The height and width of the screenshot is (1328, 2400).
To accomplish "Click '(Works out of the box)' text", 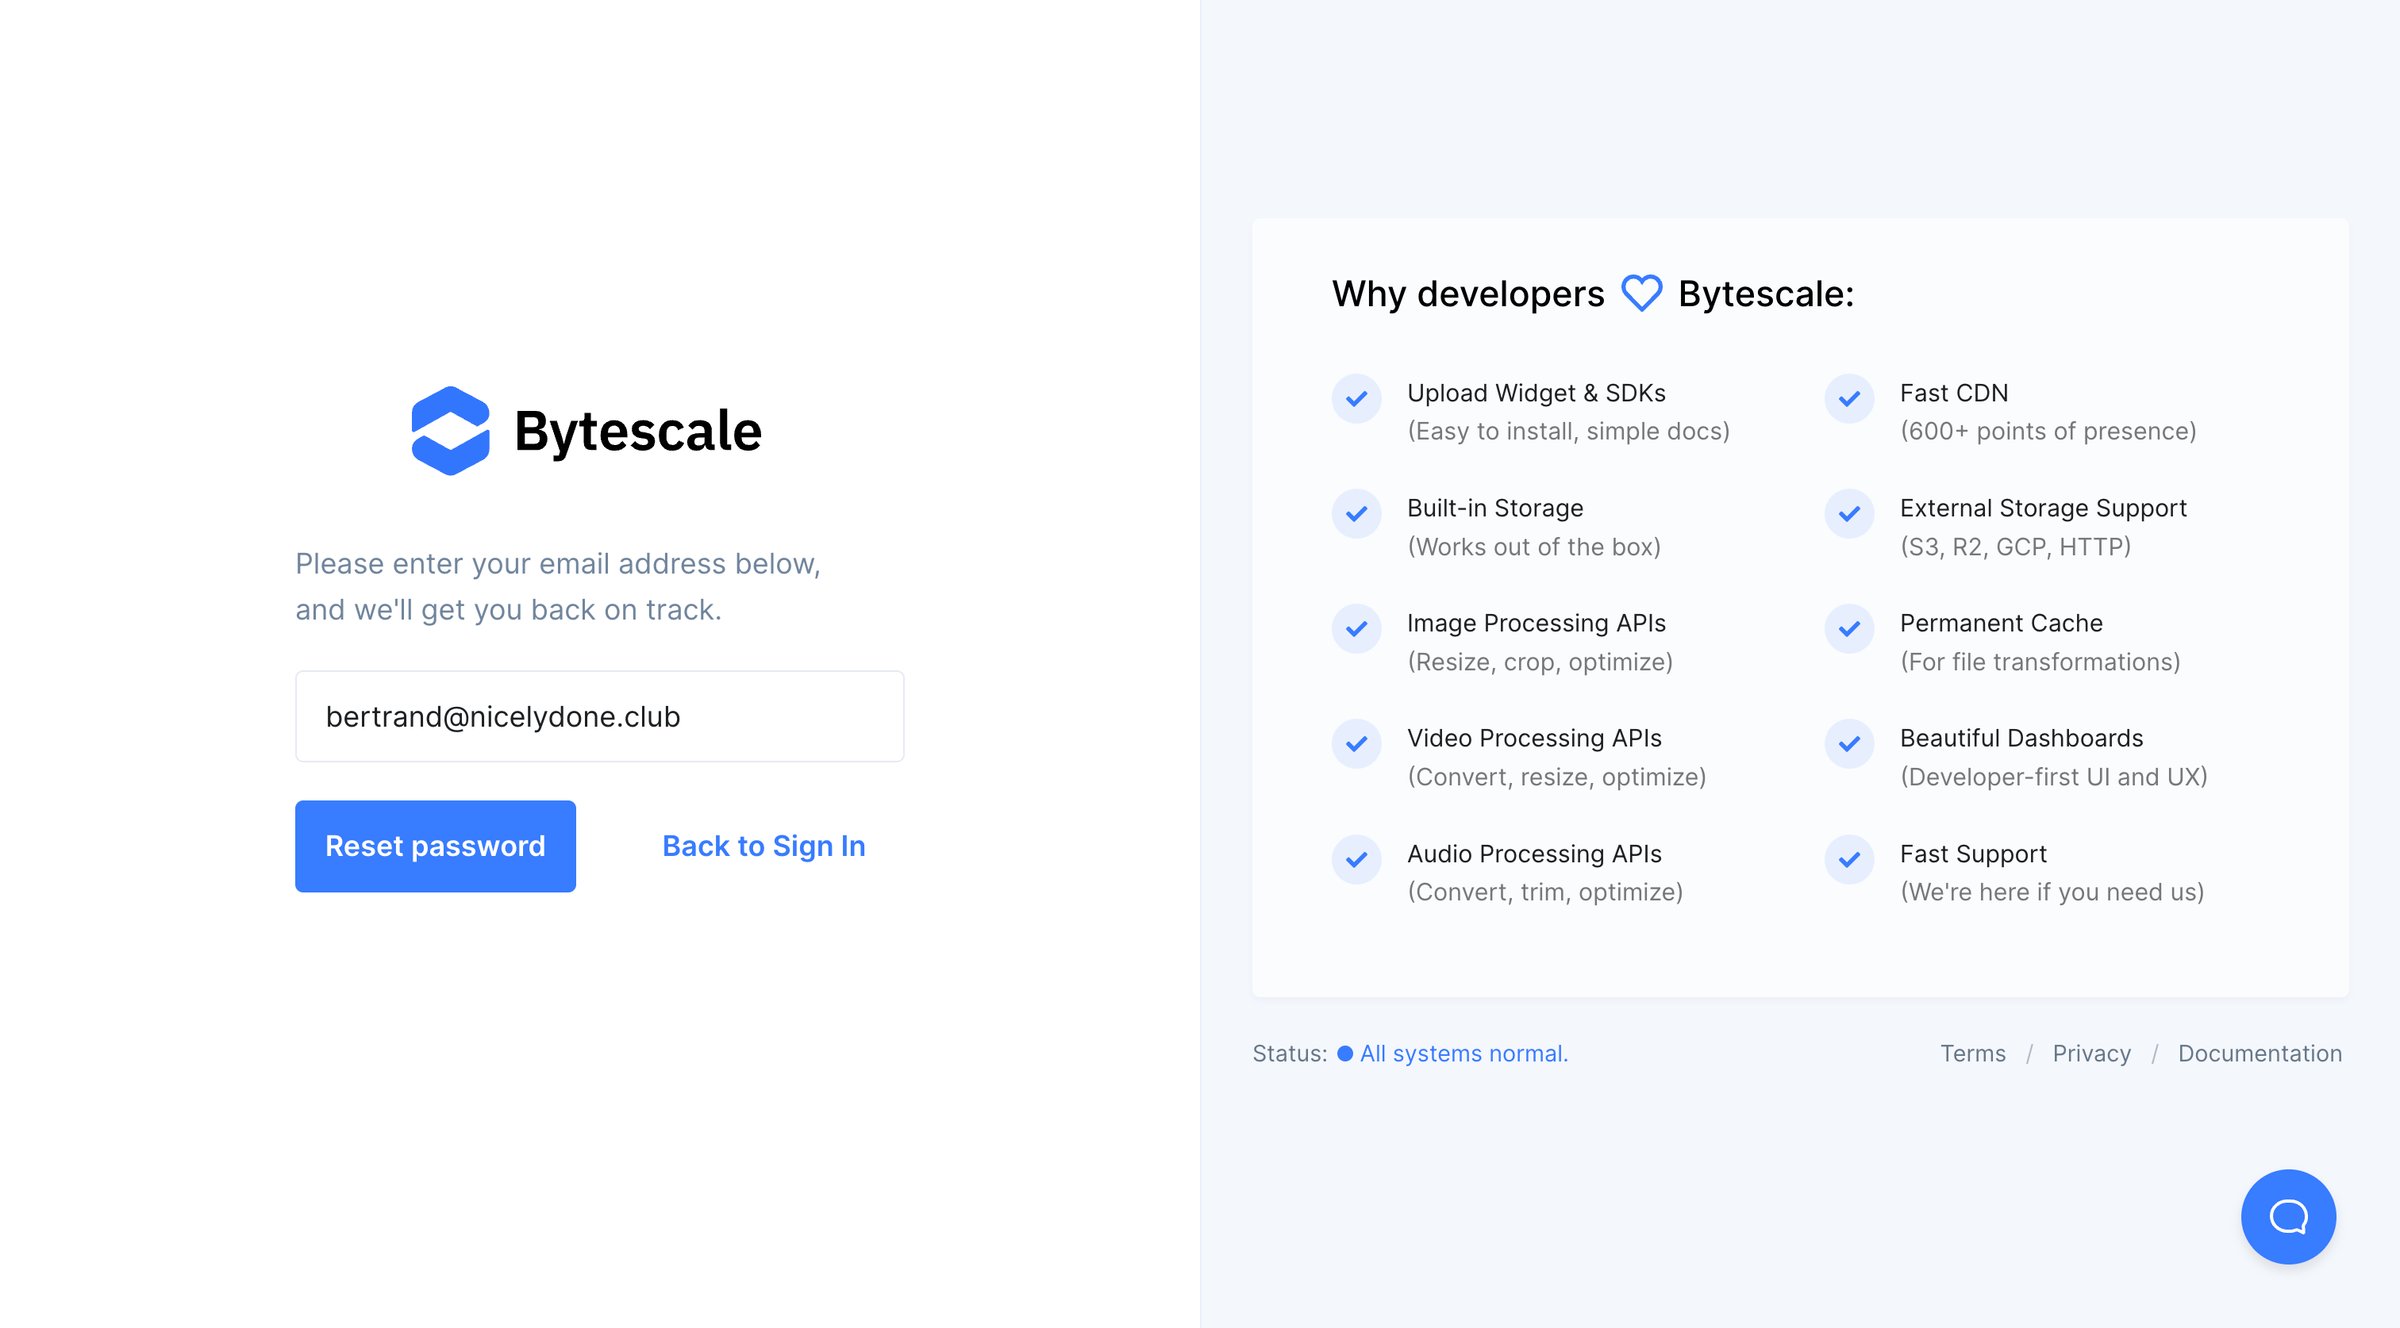I will pos(1534,547).
